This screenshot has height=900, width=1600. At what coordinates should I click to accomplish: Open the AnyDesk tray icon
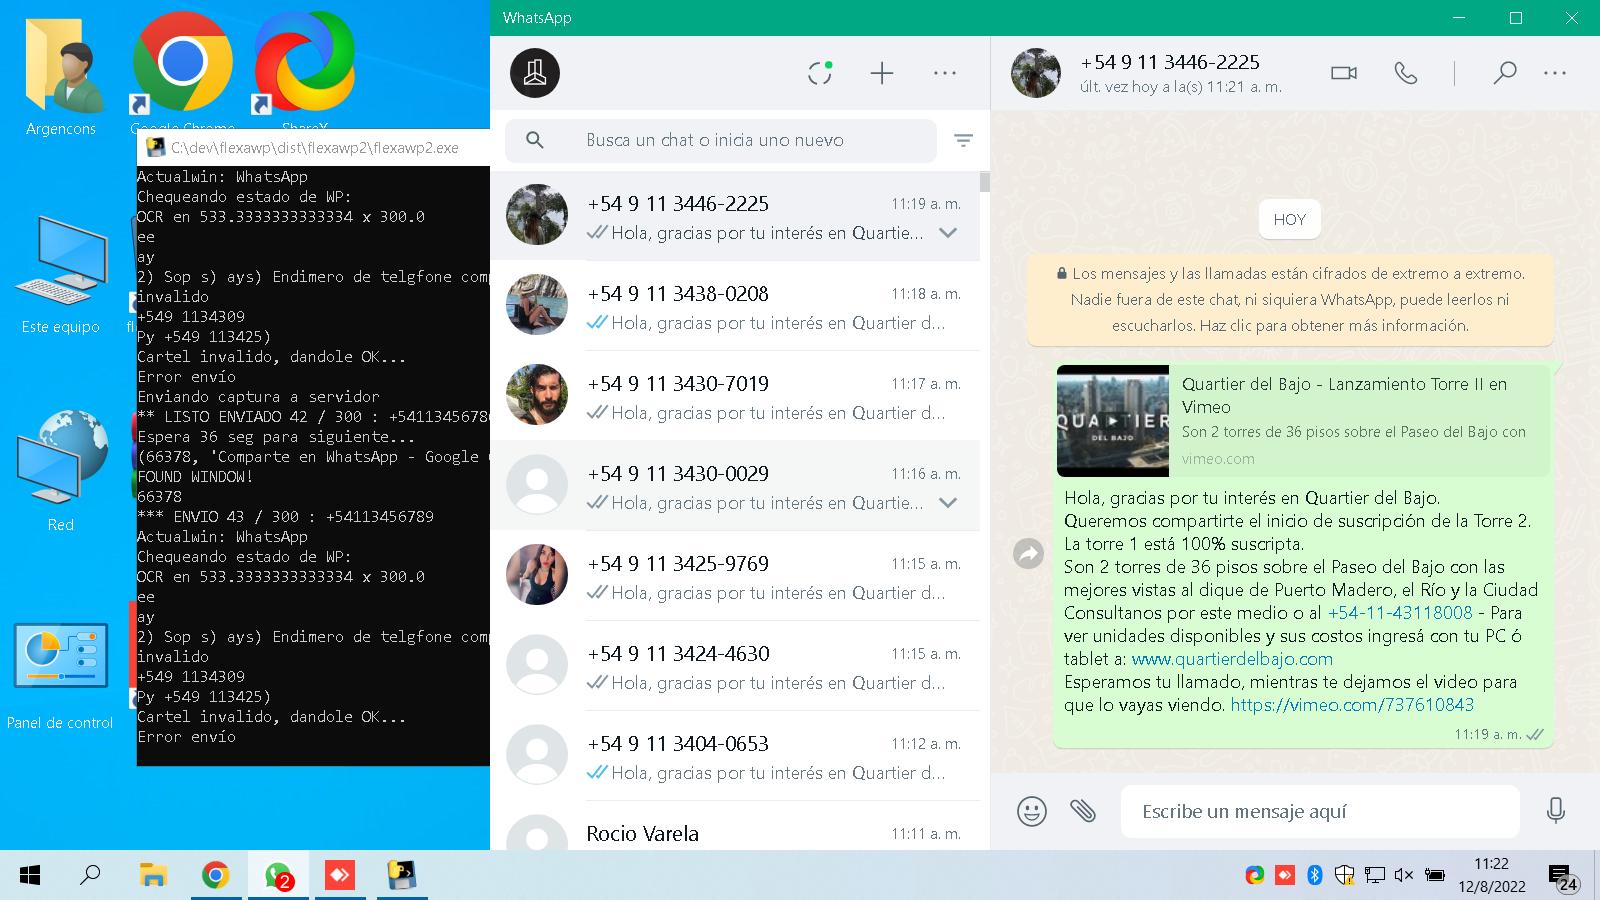(1285, 876)
